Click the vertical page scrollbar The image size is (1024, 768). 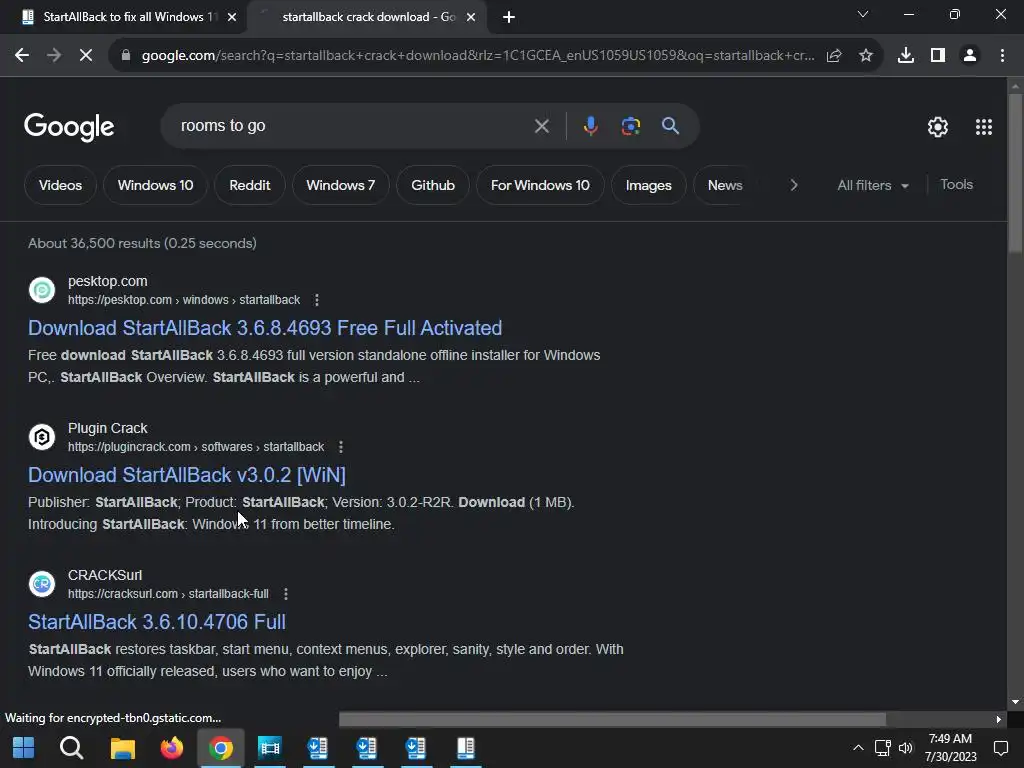(x=1015, y=173)
